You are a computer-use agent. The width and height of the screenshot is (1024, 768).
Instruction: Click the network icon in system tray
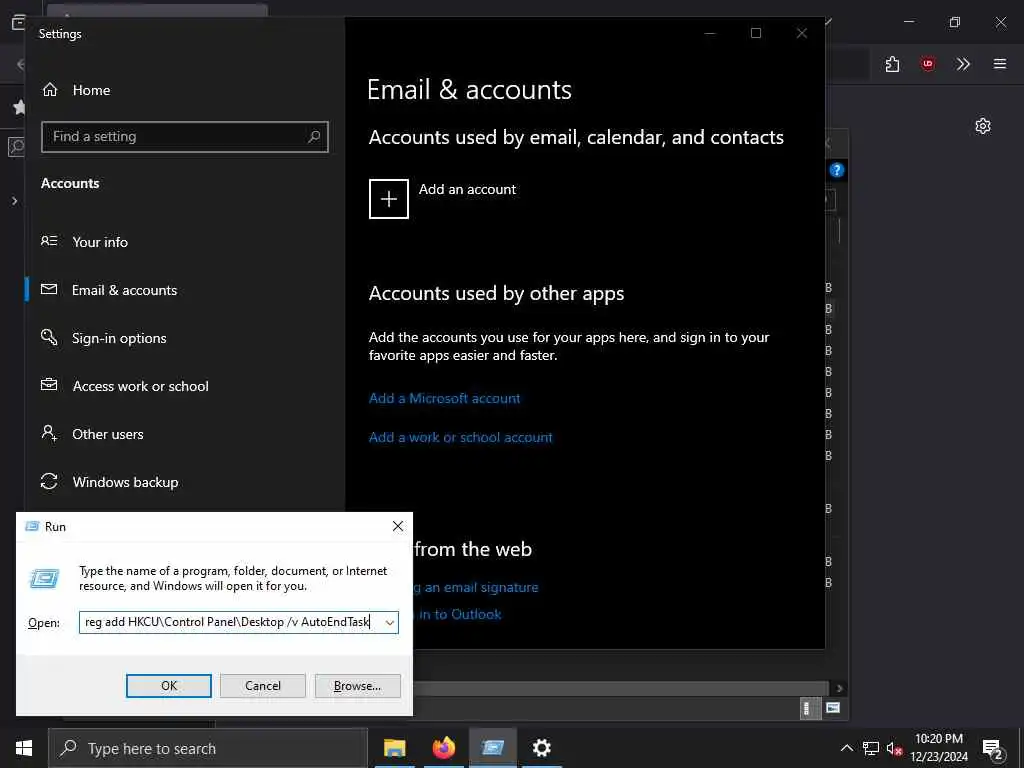coord(871,748)
